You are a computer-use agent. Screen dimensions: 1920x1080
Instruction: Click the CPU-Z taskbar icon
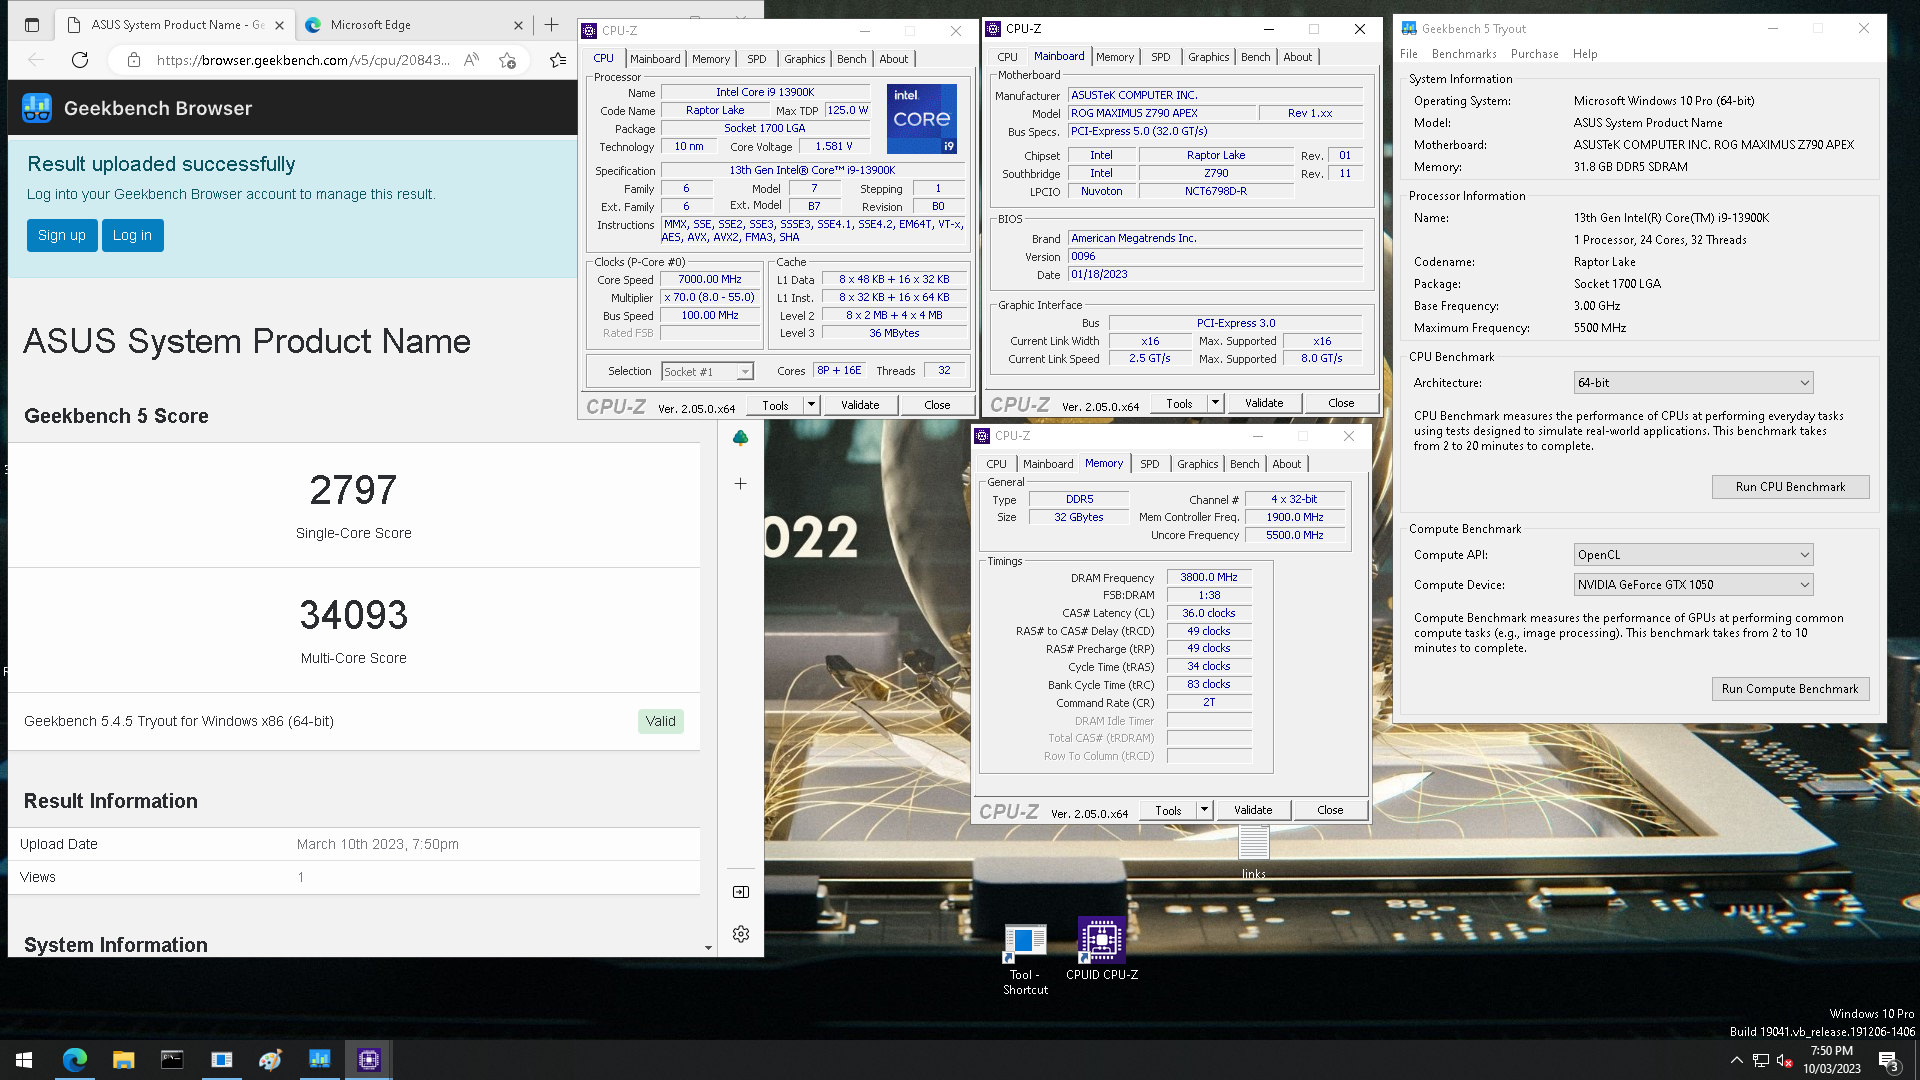(x=368, y=1060)
